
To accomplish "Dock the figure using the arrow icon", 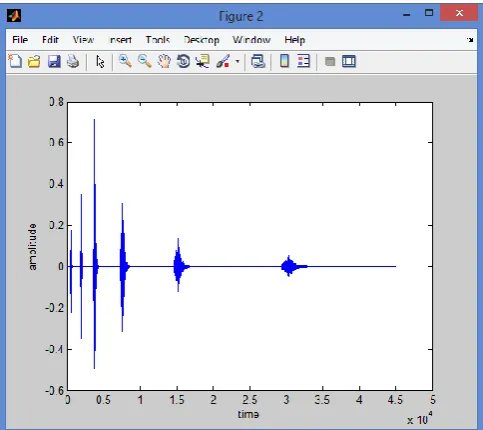I will [x=470, y=40].
